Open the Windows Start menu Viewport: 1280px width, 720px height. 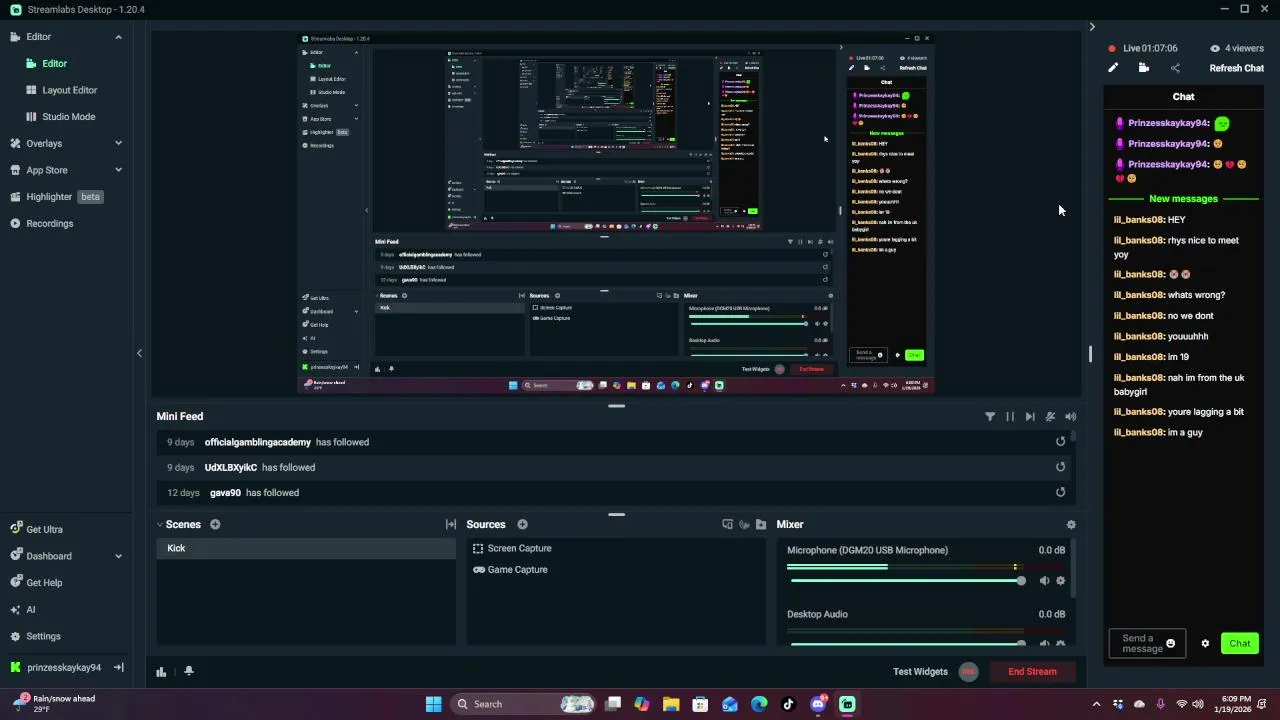433,704
